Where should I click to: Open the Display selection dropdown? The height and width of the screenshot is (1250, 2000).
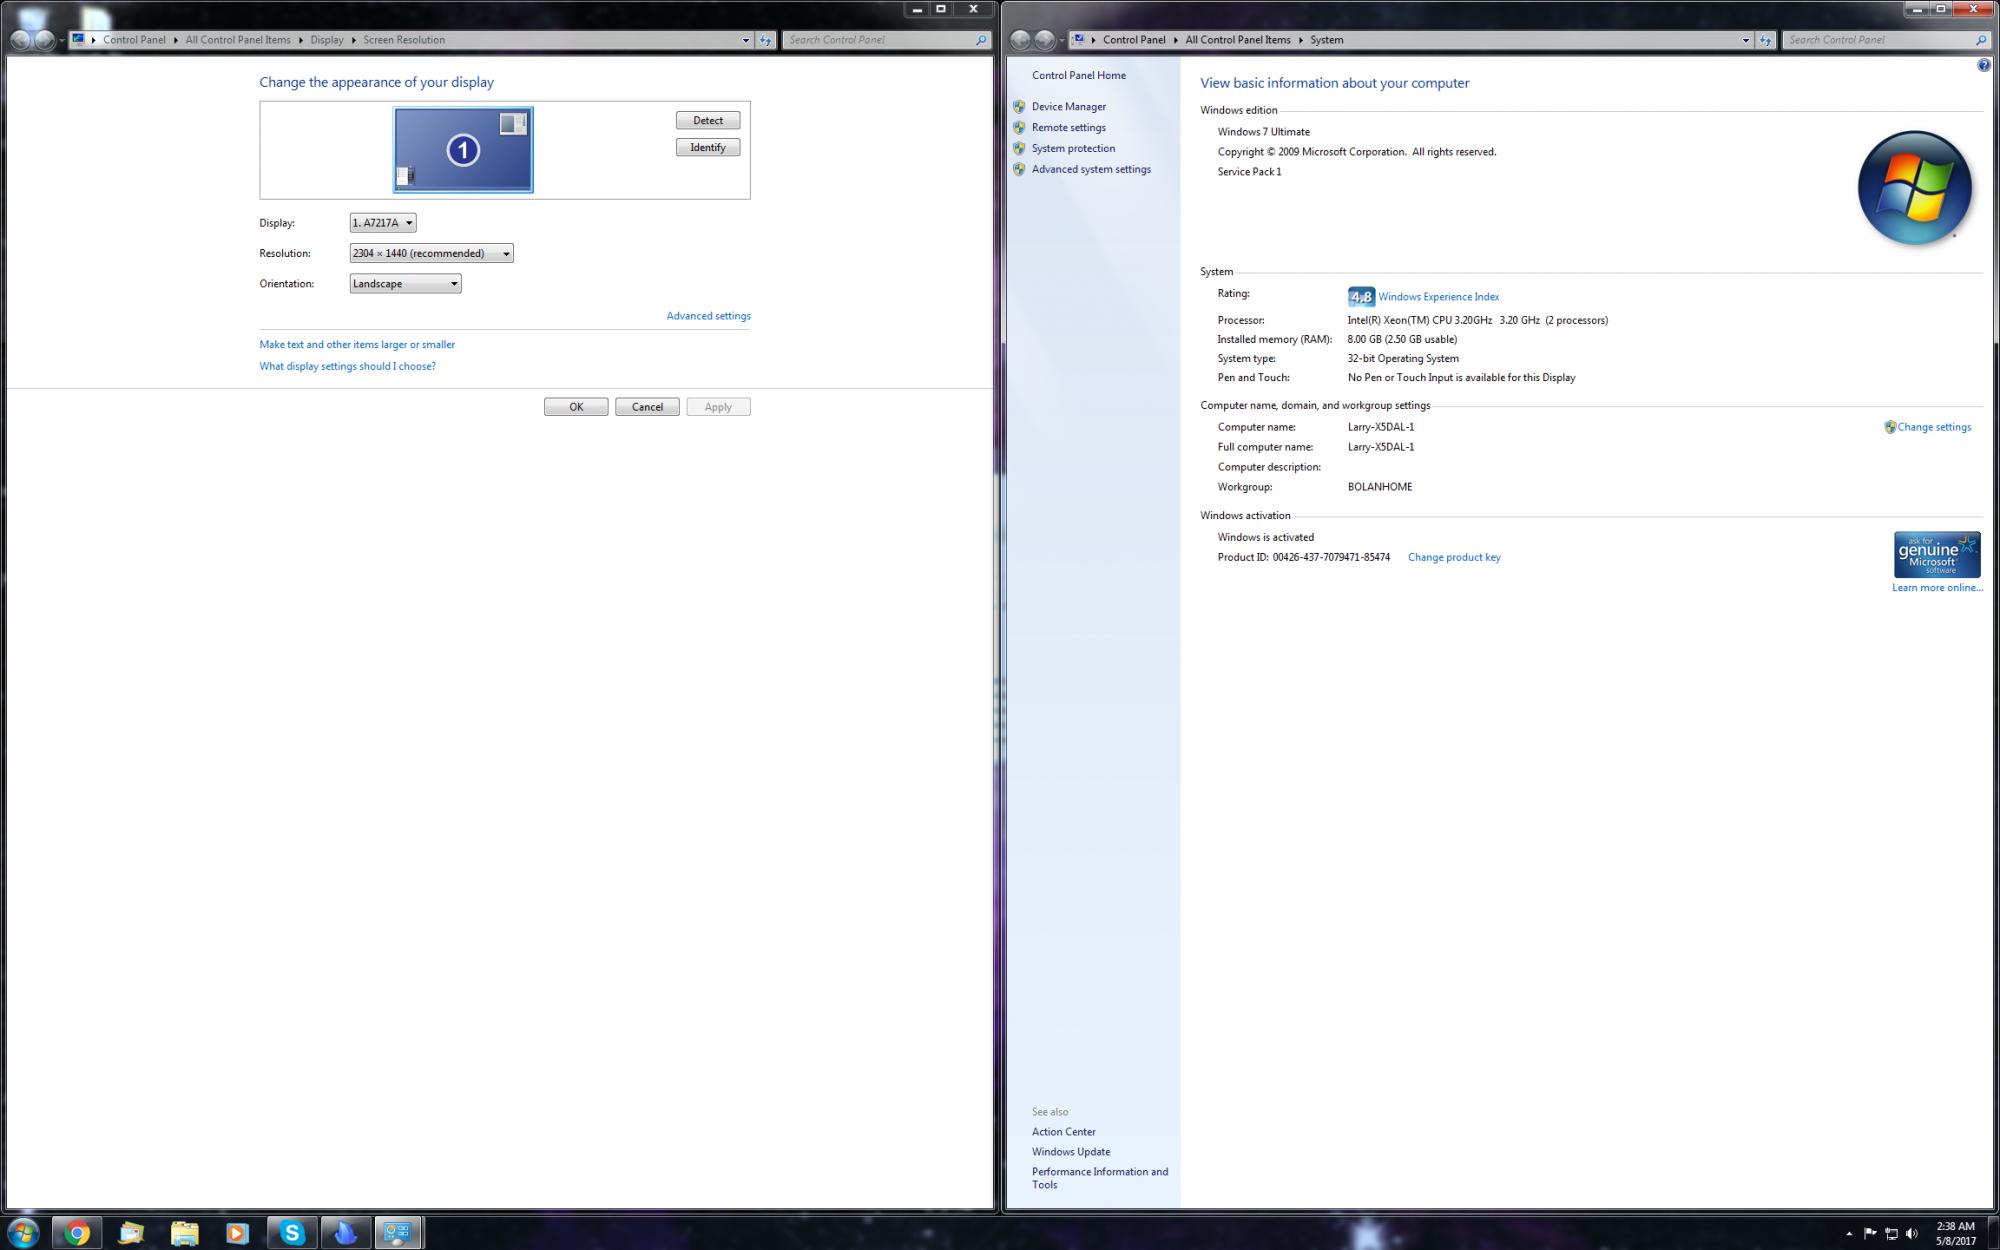coord(382,223)
